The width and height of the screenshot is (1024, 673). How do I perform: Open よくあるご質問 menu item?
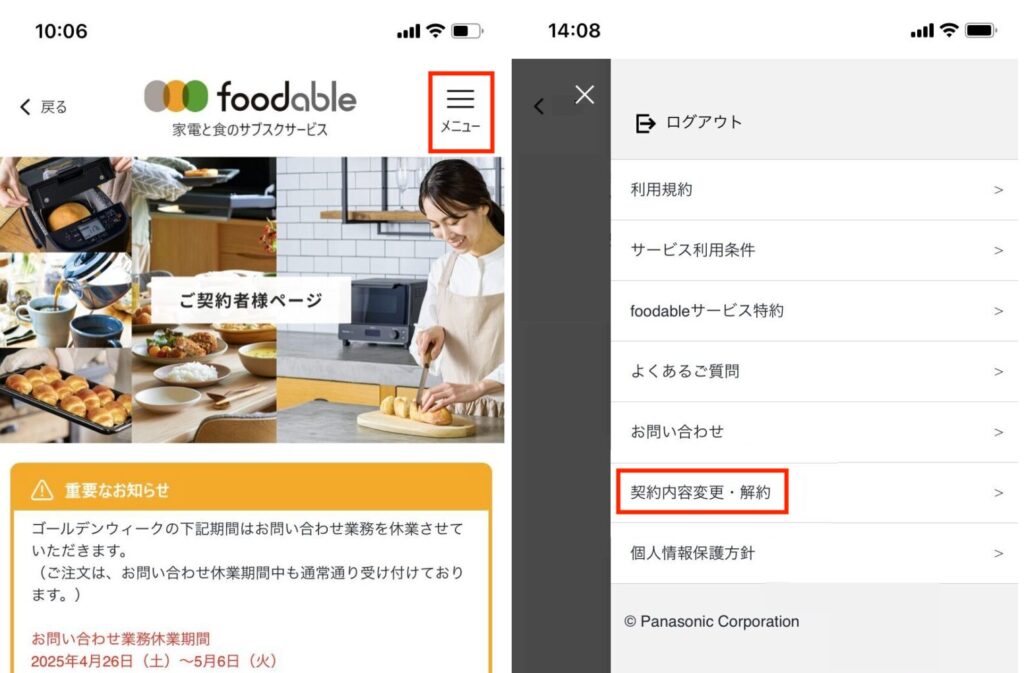coord(814,371)
